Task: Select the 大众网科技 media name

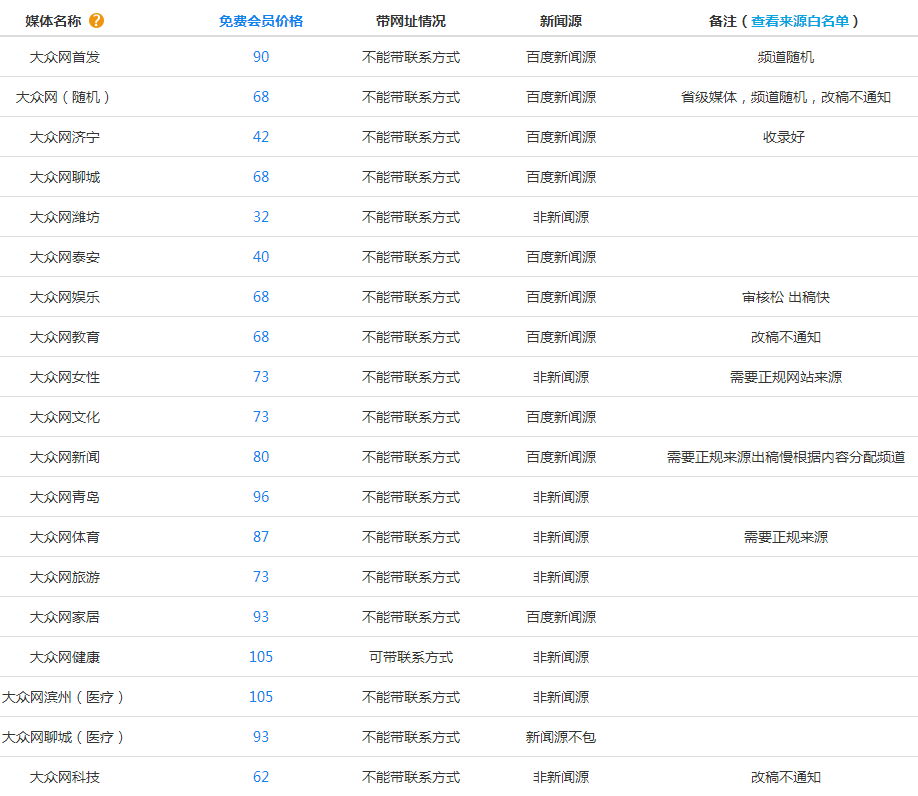Action: 65,777
